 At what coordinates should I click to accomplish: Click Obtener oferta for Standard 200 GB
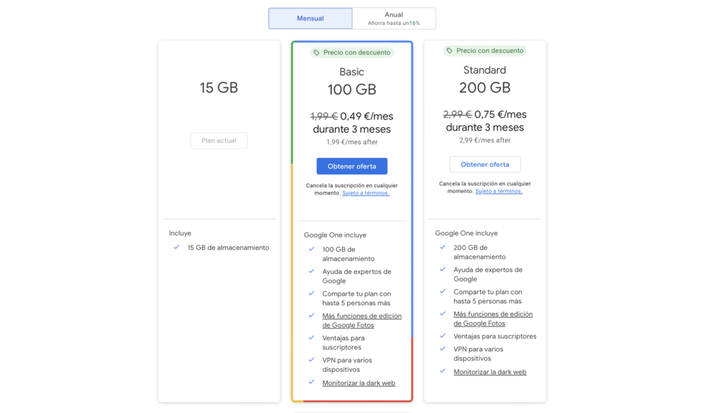(x=485, y=165)
